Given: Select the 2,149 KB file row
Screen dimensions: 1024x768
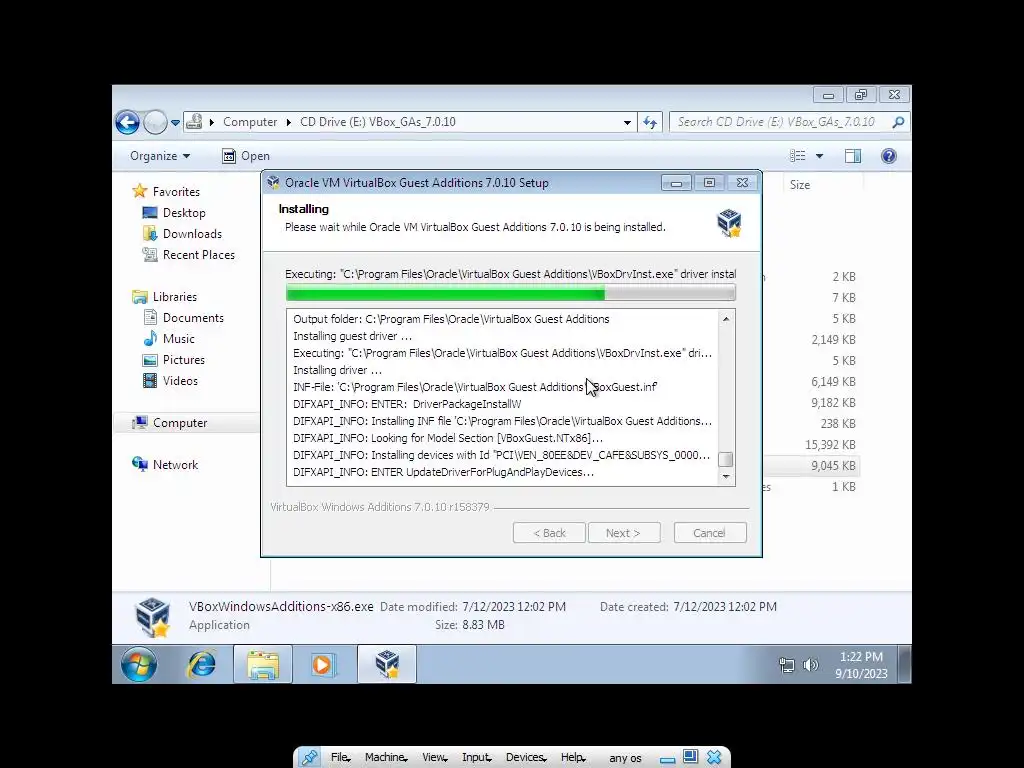Looking at the screenshot, I should [x=810, y=340].
